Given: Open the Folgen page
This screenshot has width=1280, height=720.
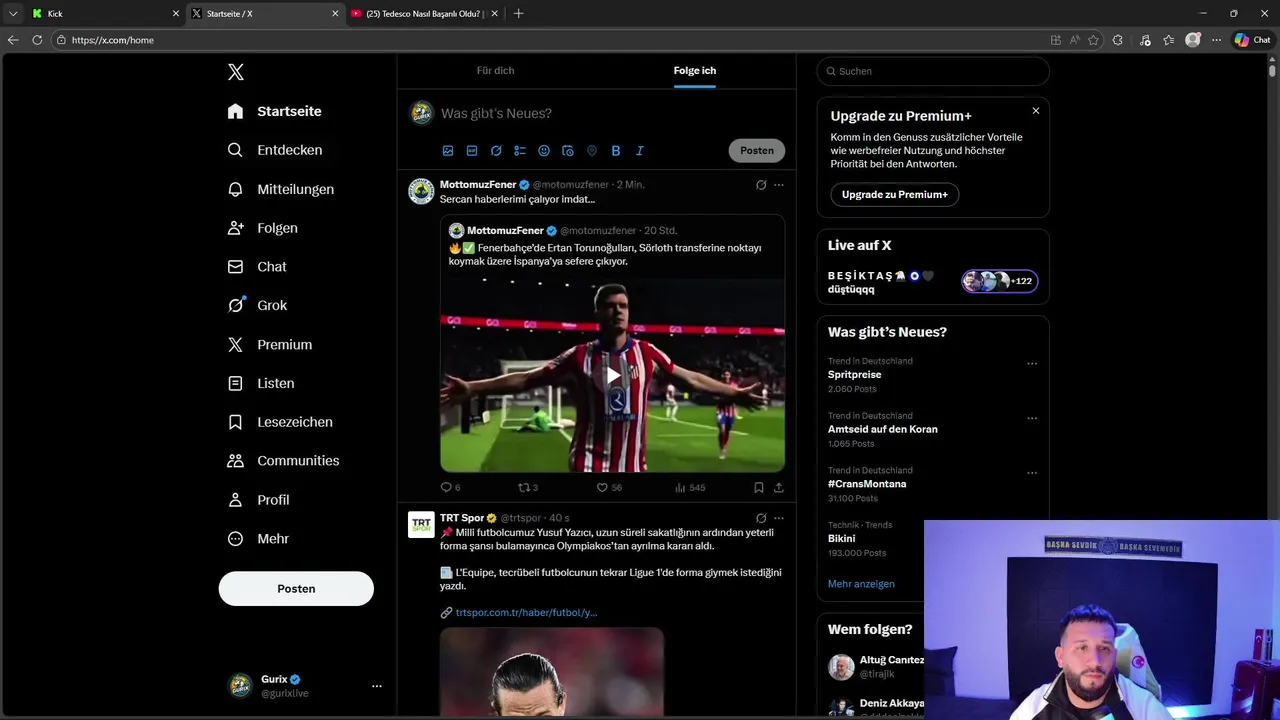Looking at the screenshot, I should coord(262,228).
